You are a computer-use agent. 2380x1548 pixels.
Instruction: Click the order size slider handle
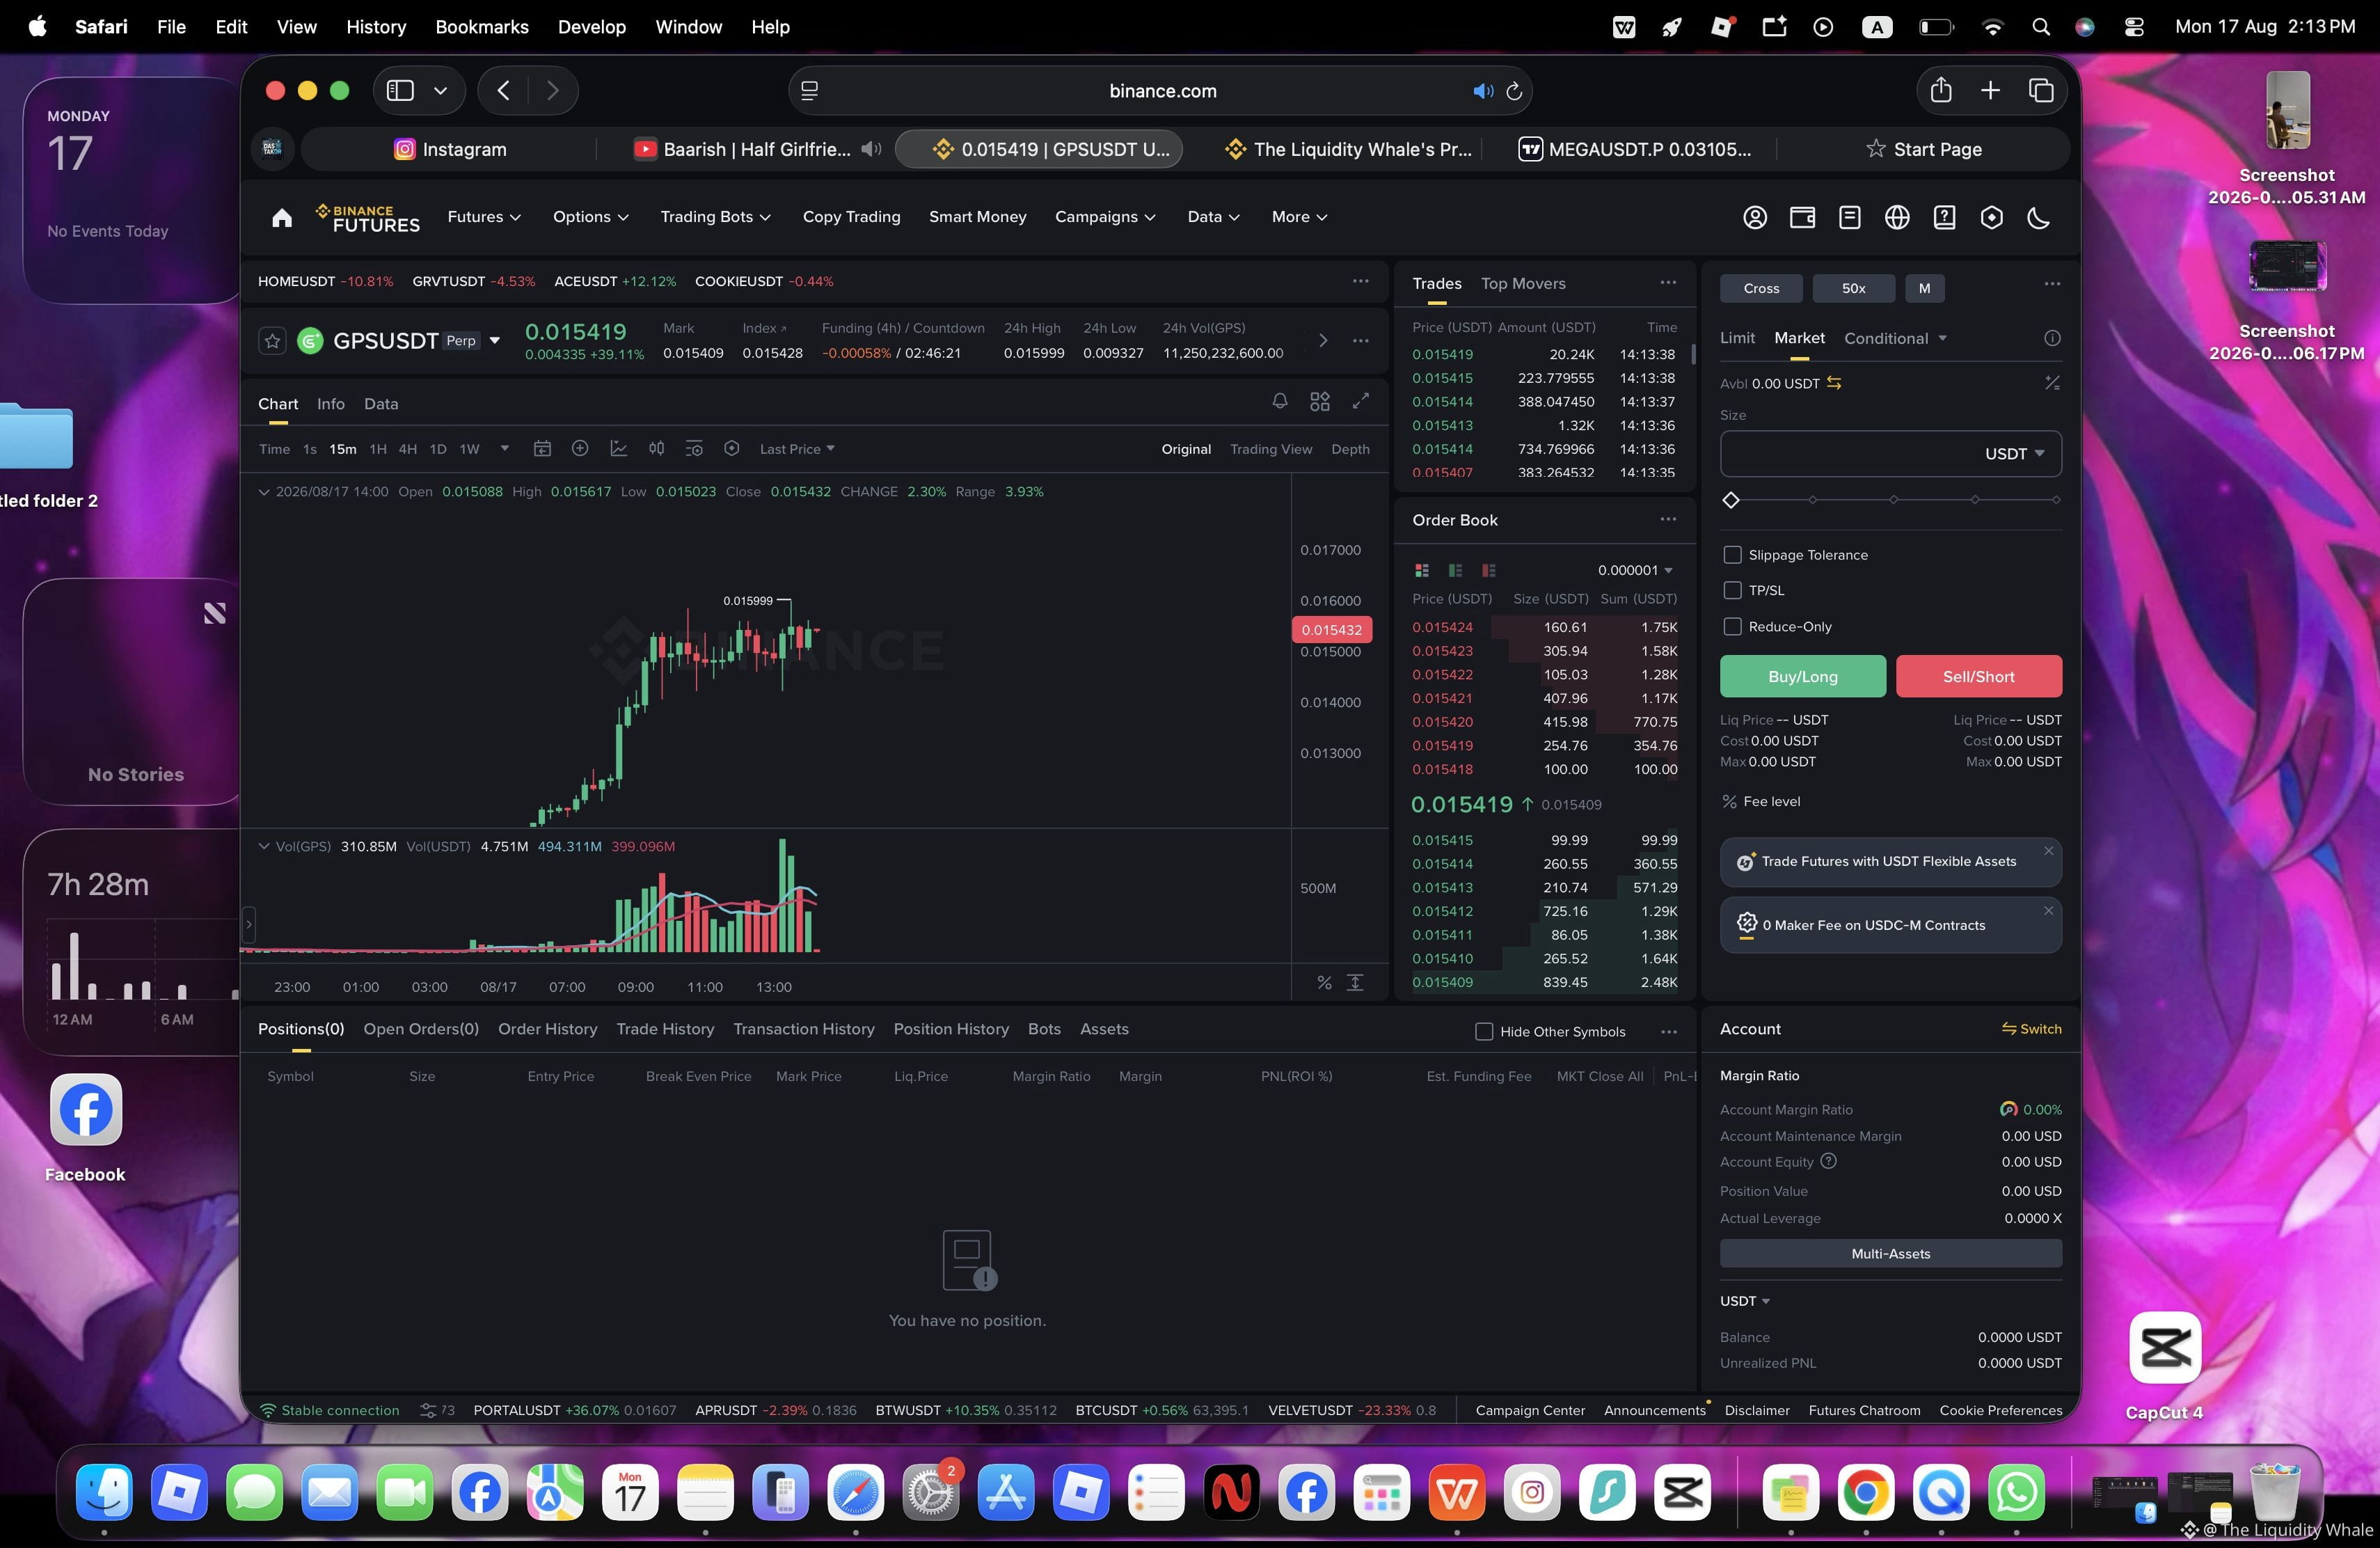click(1731, 500)
